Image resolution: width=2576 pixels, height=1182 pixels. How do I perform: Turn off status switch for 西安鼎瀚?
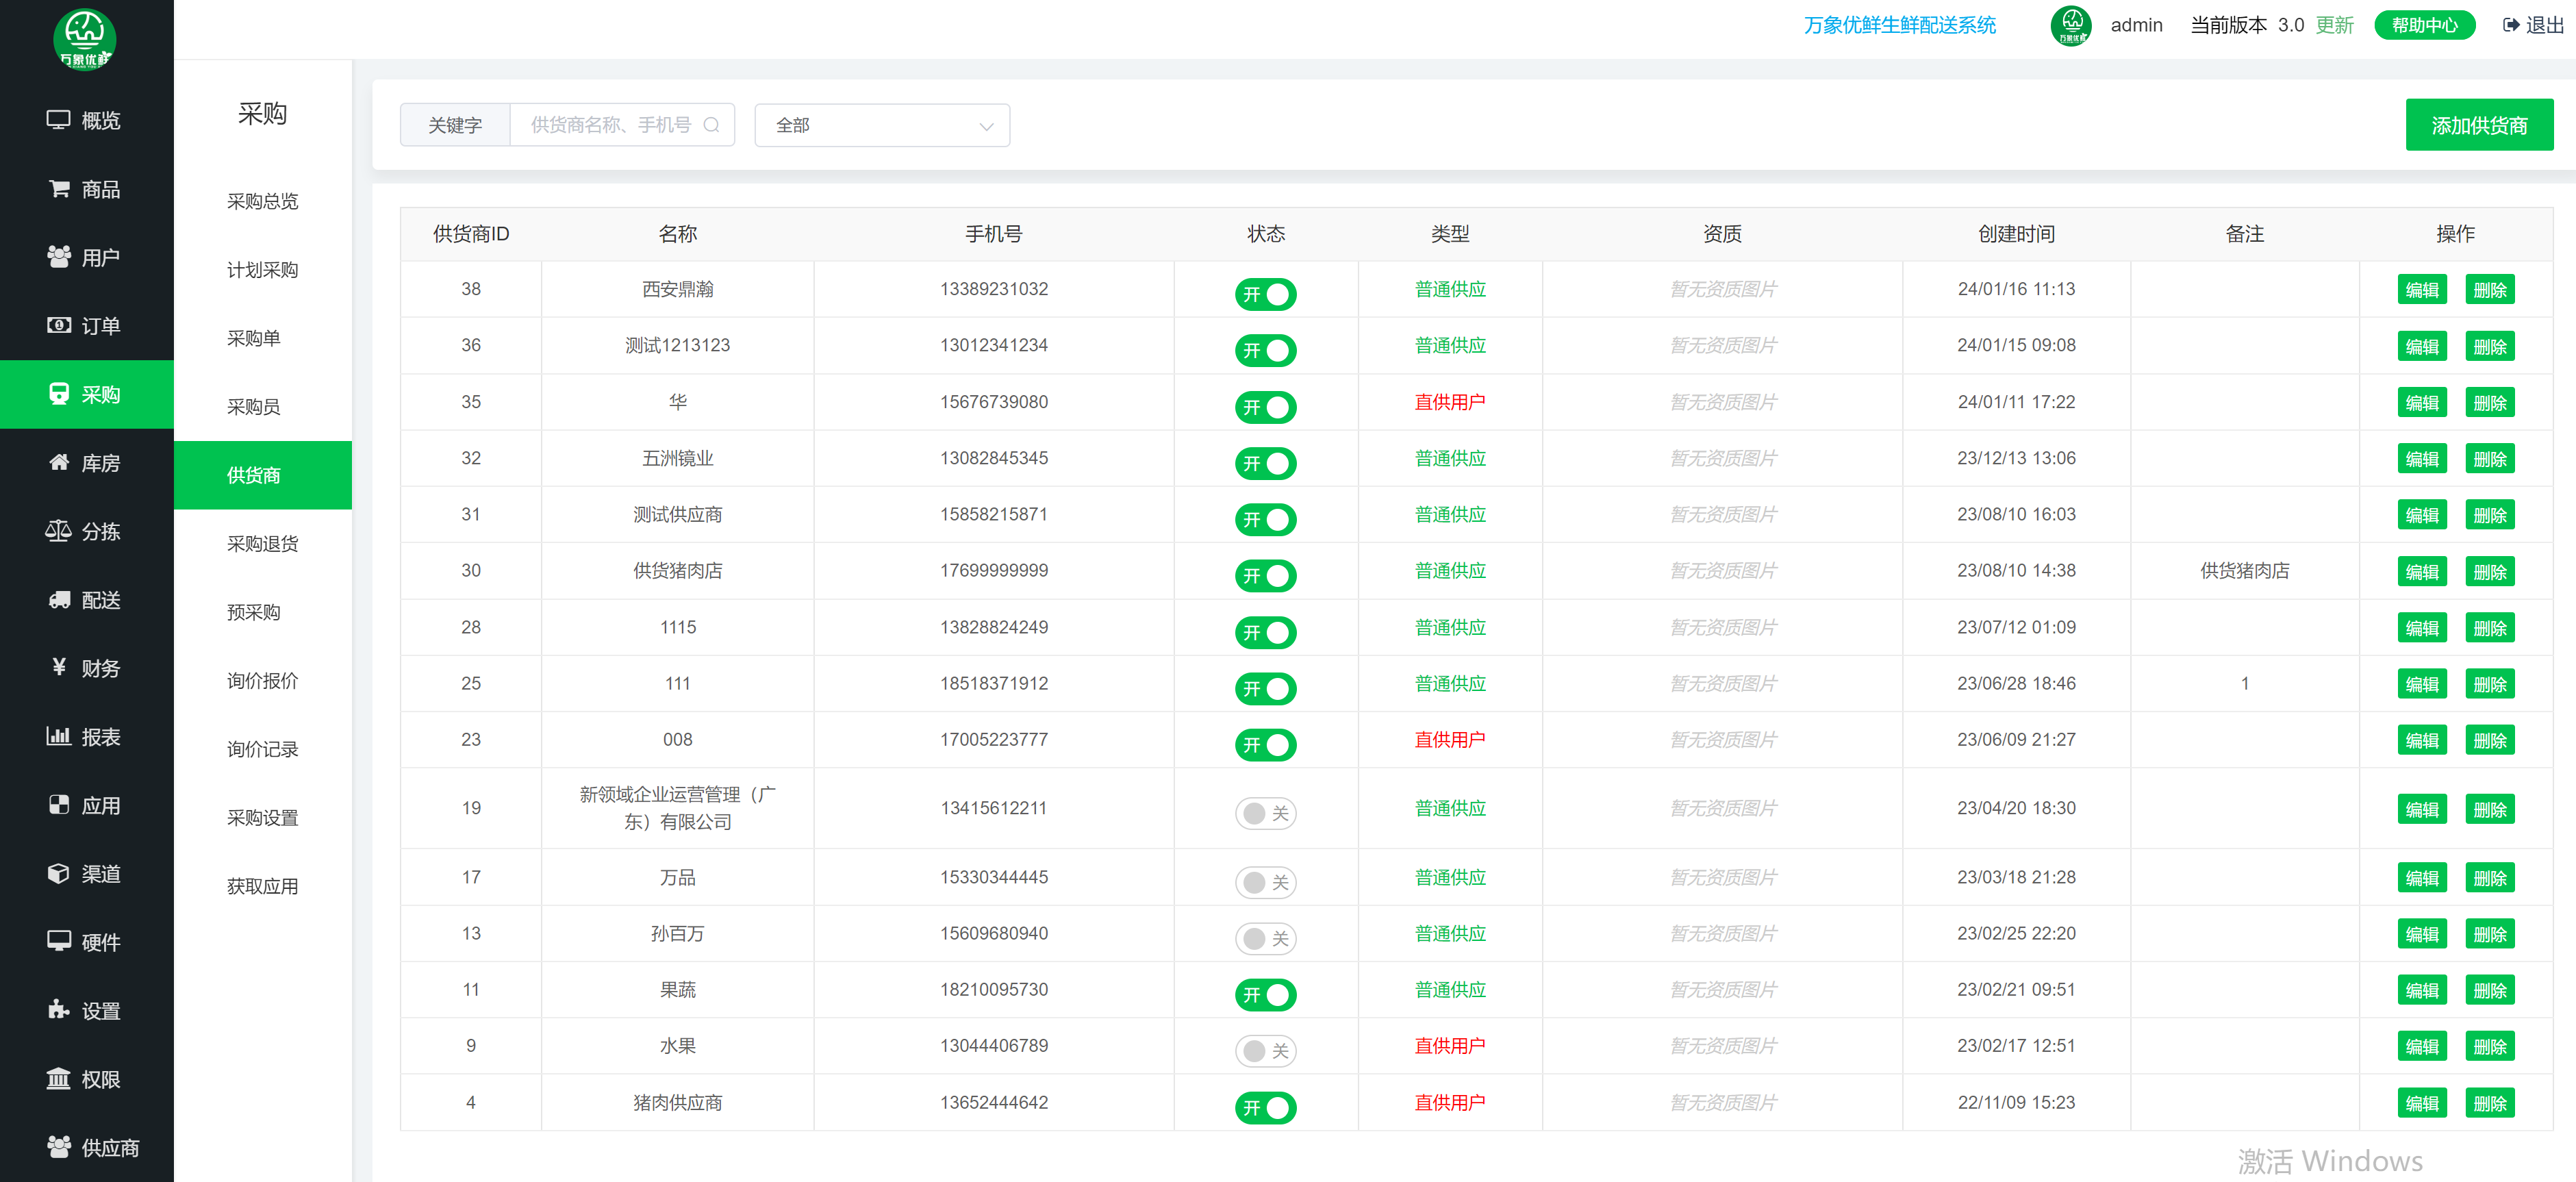click(1265, 294)
